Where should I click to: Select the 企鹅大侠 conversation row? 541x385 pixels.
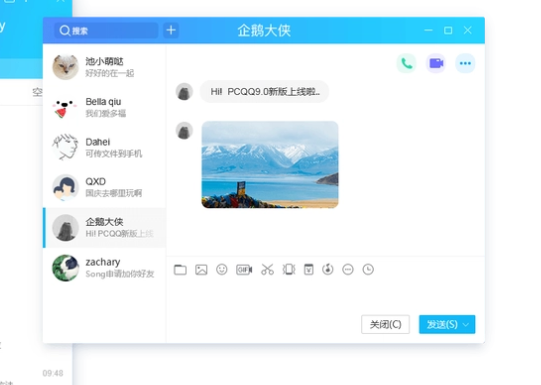104,228
